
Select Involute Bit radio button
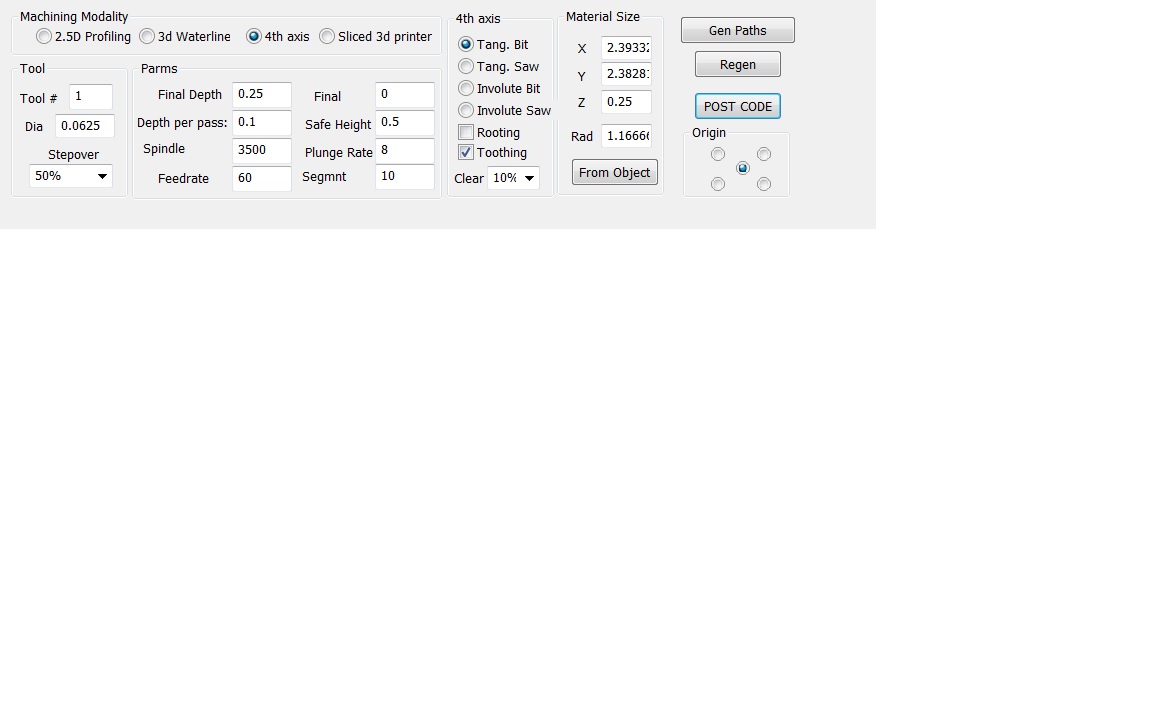466,89
